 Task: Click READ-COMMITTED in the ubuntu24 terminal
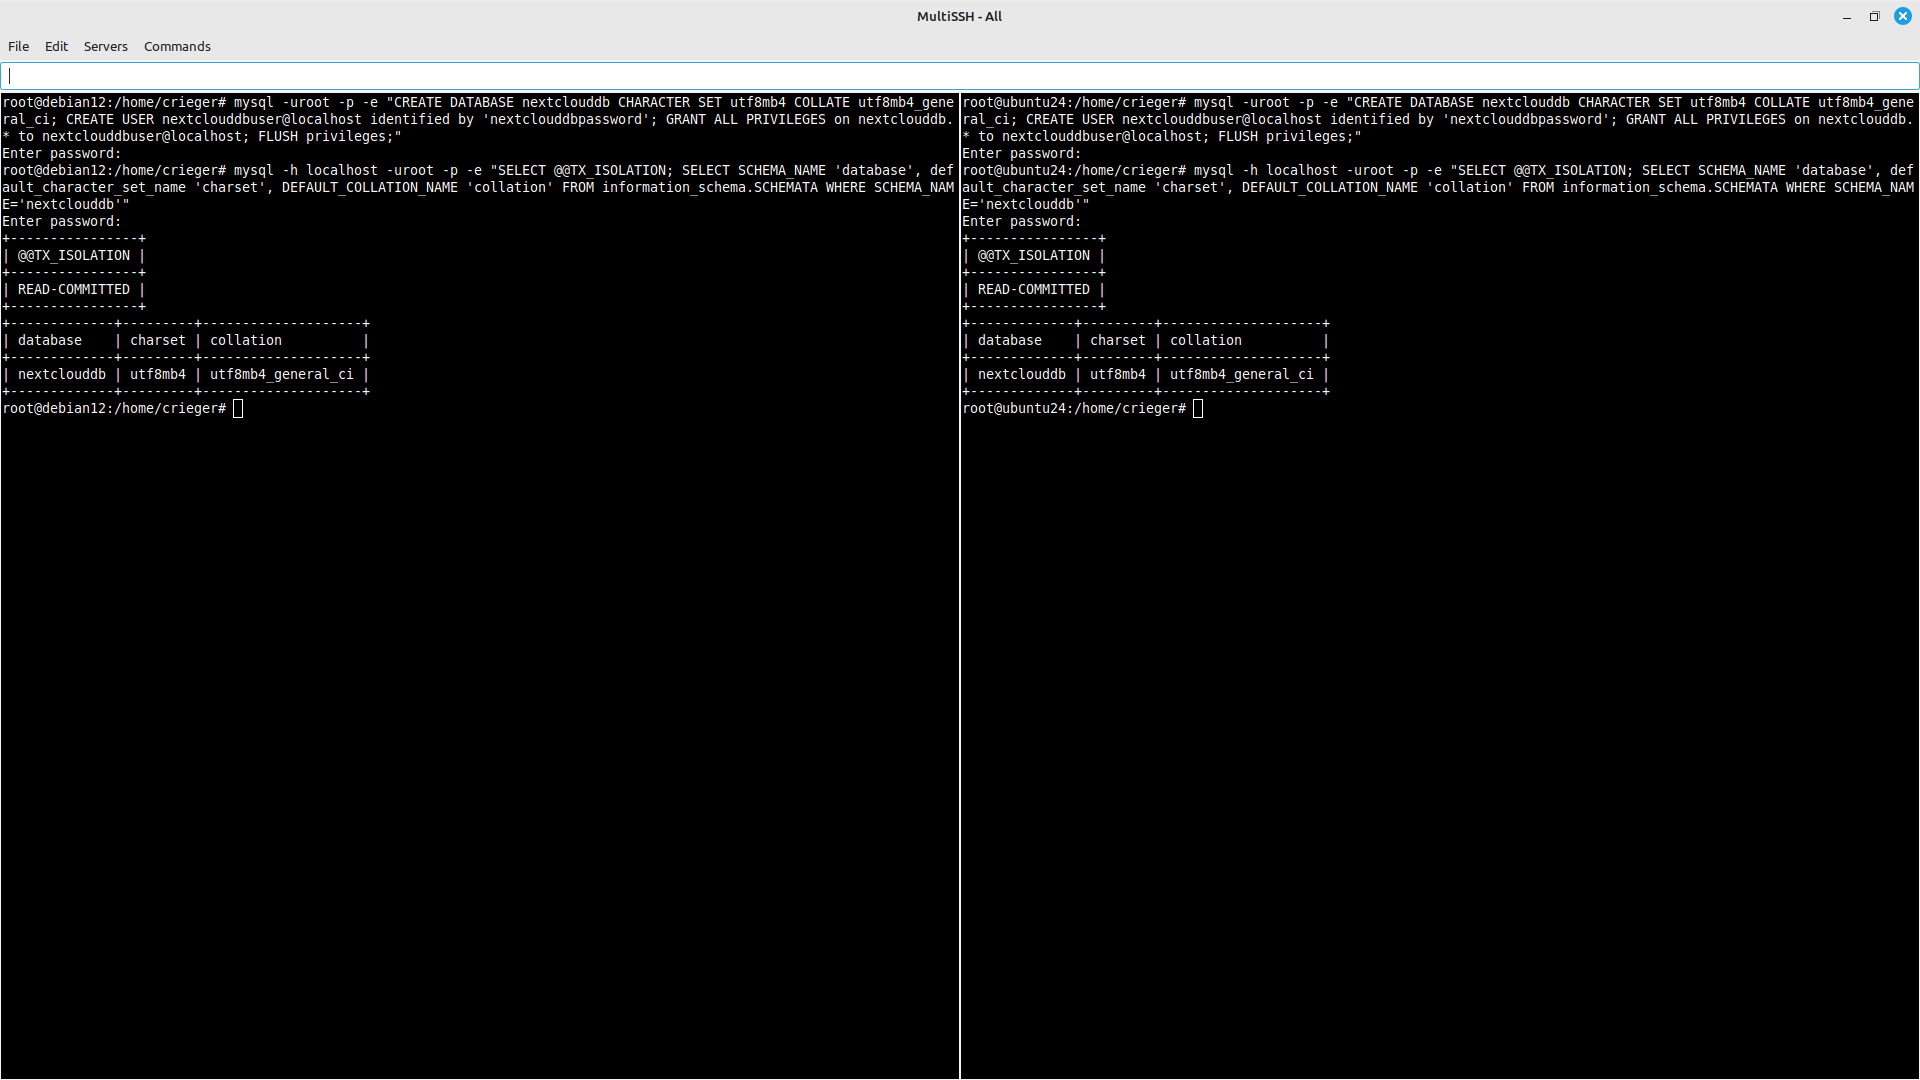(x=1034, y=289)
